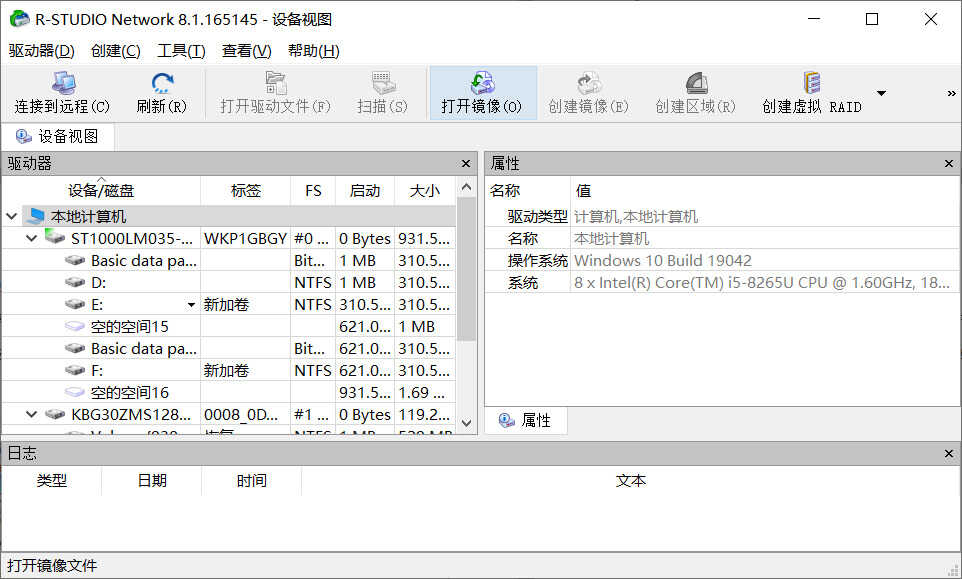This screenshot has width=962, height=579.
Task: Close the 属性 panel
Action: [949, 164]
